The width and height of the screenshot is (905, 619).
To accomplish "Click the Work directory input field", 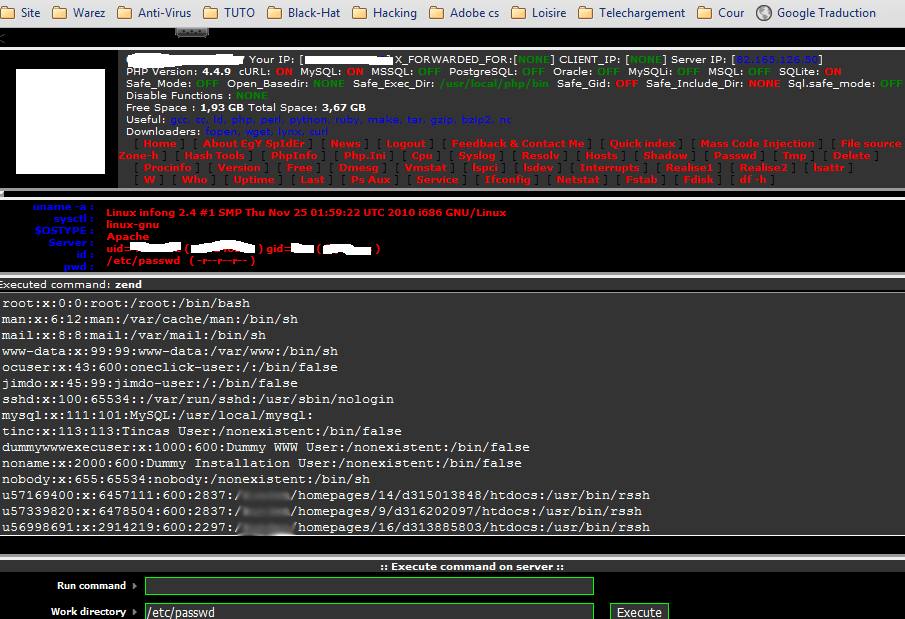I will (369, 611).
